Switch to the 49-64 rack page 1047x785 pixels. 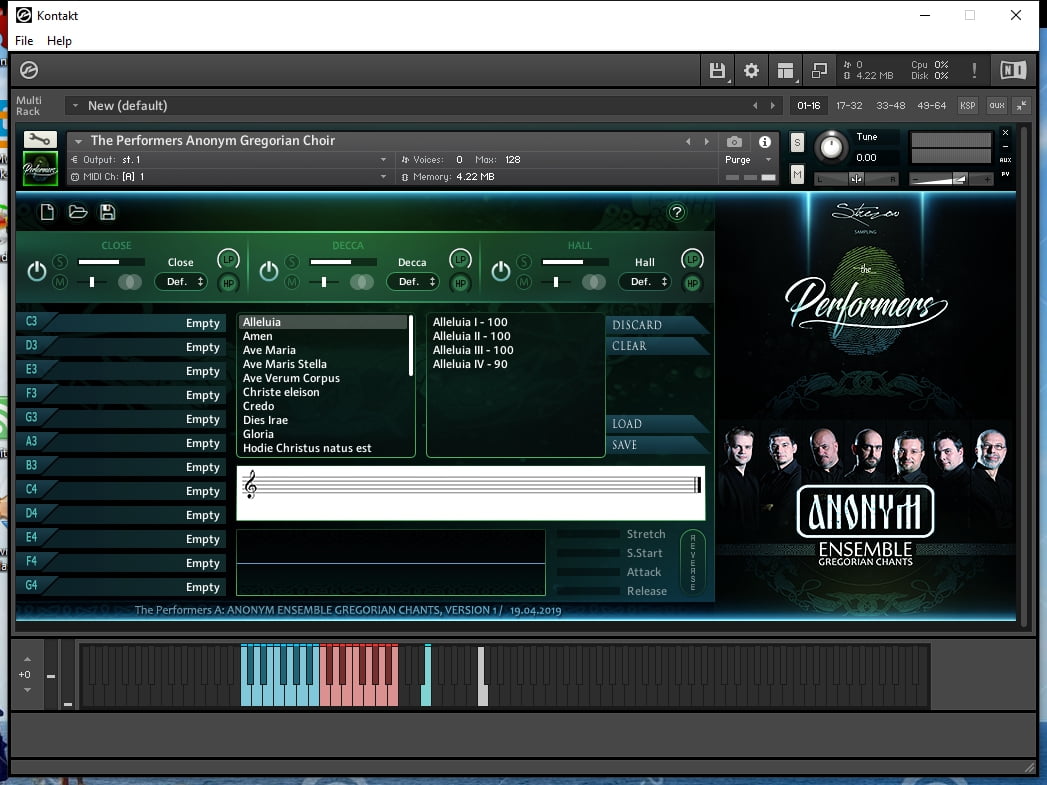pos(931,105)
